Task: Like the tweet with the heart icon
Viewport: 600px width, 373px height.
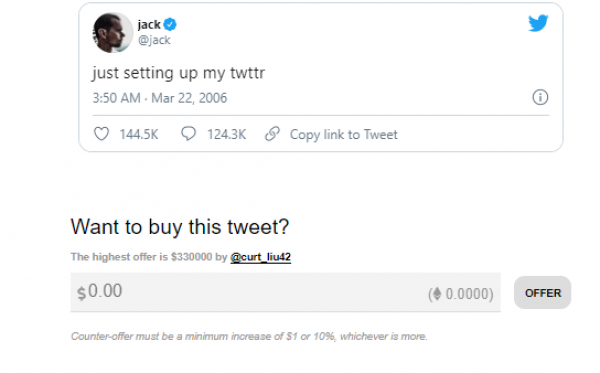Action: click(101, 134)
